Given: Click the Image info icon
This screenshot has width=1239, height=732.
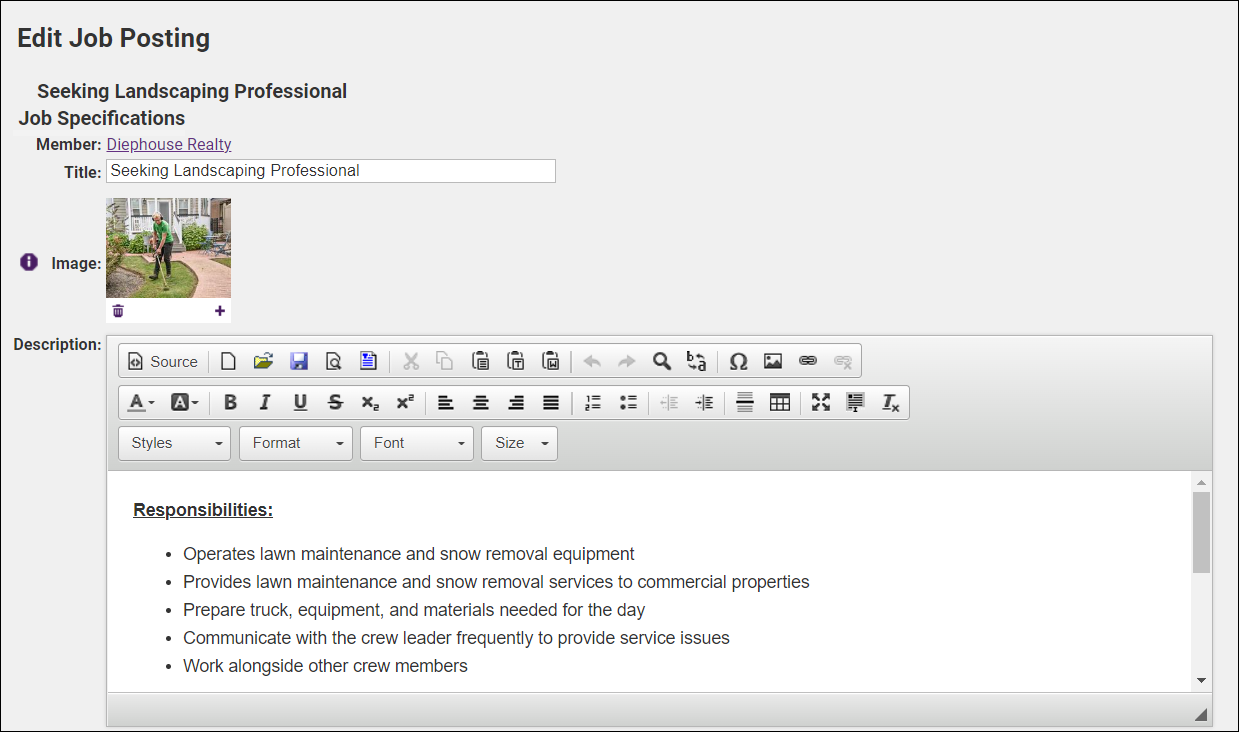Looking at the screenshot, I should (x=29, y=262).
